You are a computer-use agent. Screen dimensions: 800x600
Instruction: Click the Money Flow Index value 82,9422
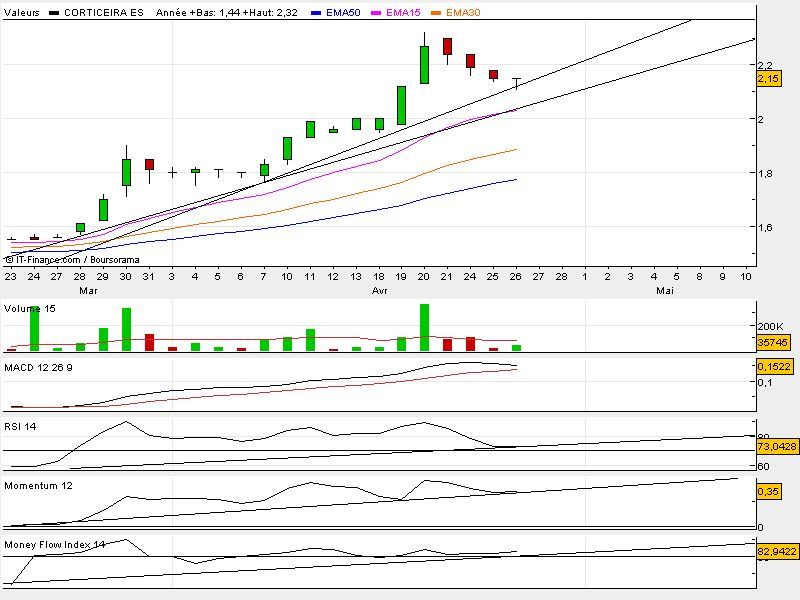pyautogui.click(x=777, y=552)
